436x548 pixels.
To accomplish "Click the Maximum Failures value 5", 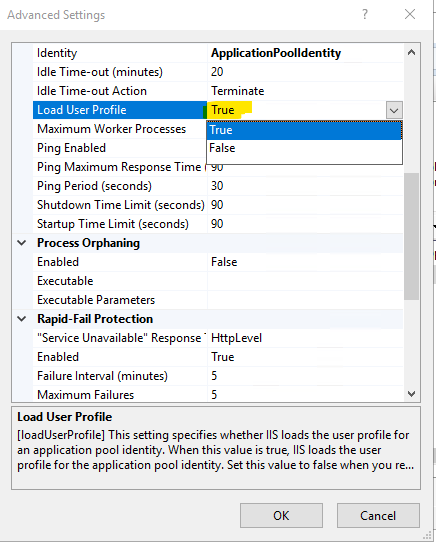I will [214, 395].
